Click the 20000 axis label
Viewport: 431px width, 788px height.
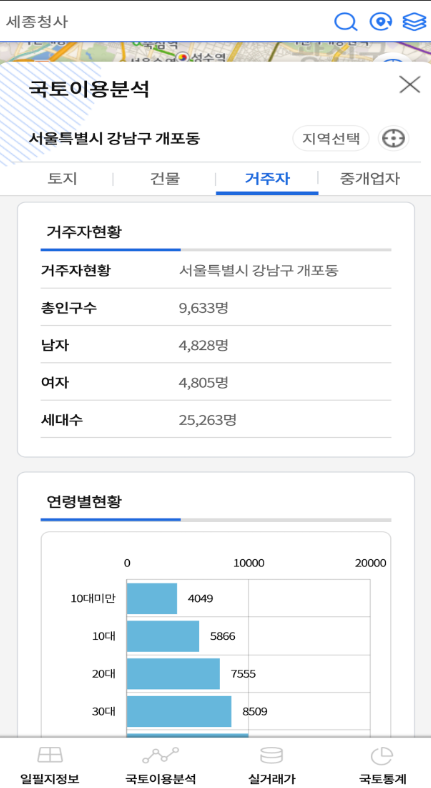[371, 563]
